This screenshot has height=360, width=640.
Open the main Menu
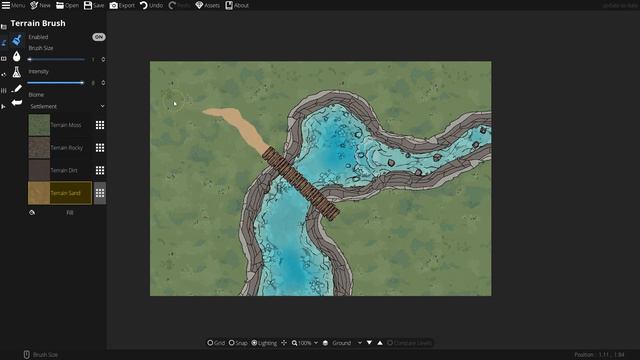13,5
